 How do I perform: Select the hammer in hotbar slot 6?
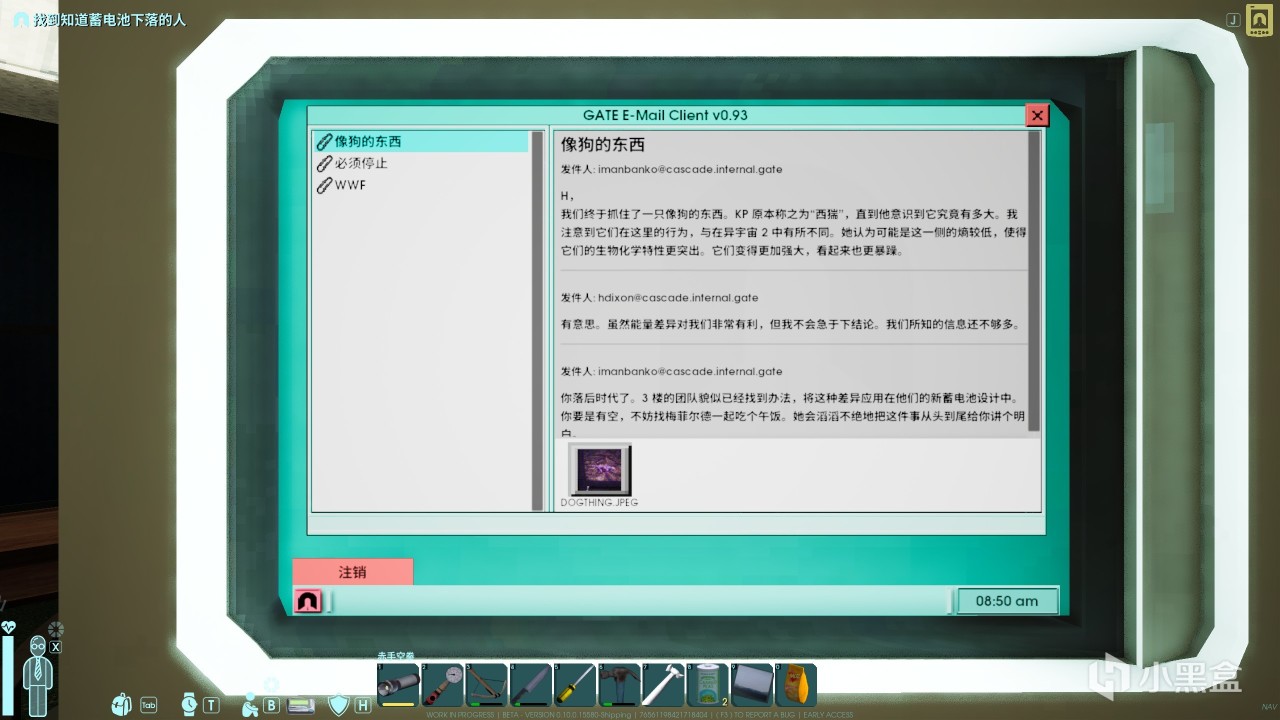click(x=618, y=685)
